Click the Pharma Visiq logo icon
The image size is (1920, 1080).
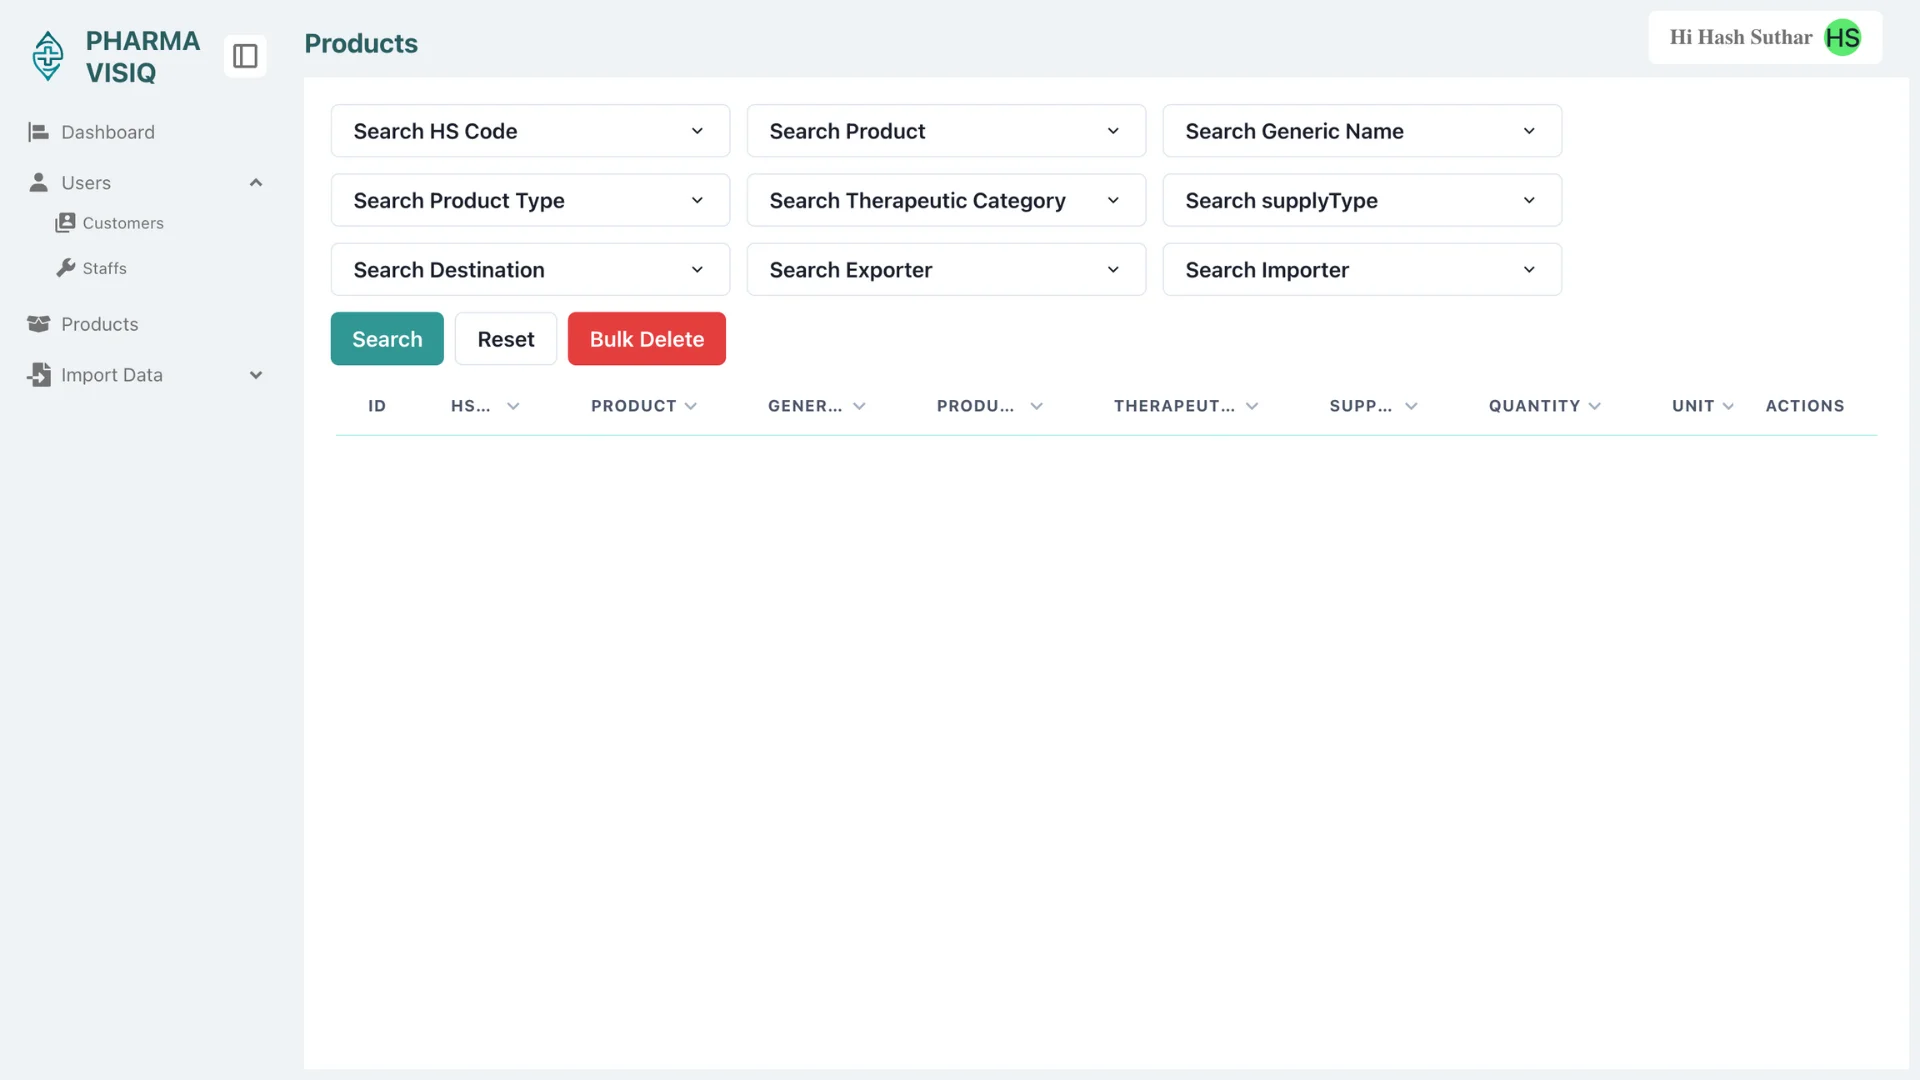pyautogui.click(x=48, y=56)
